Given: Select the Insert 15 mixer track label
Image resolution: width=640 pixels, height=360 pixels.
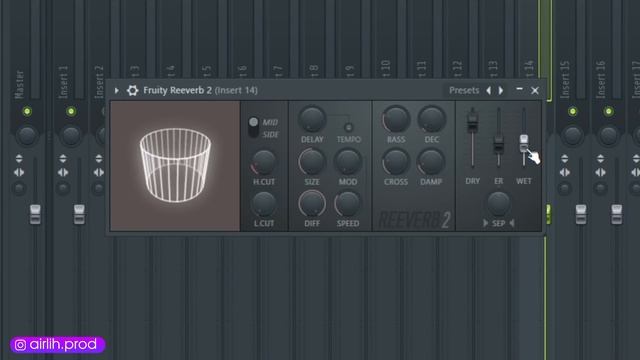Looking at the screenshot, I should [x=565, y=80].
